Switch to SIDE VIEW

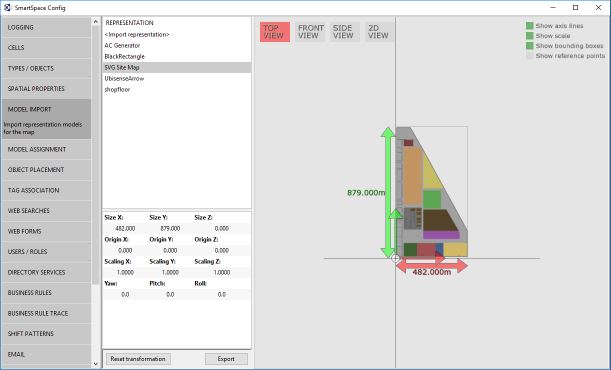(344, 32)
